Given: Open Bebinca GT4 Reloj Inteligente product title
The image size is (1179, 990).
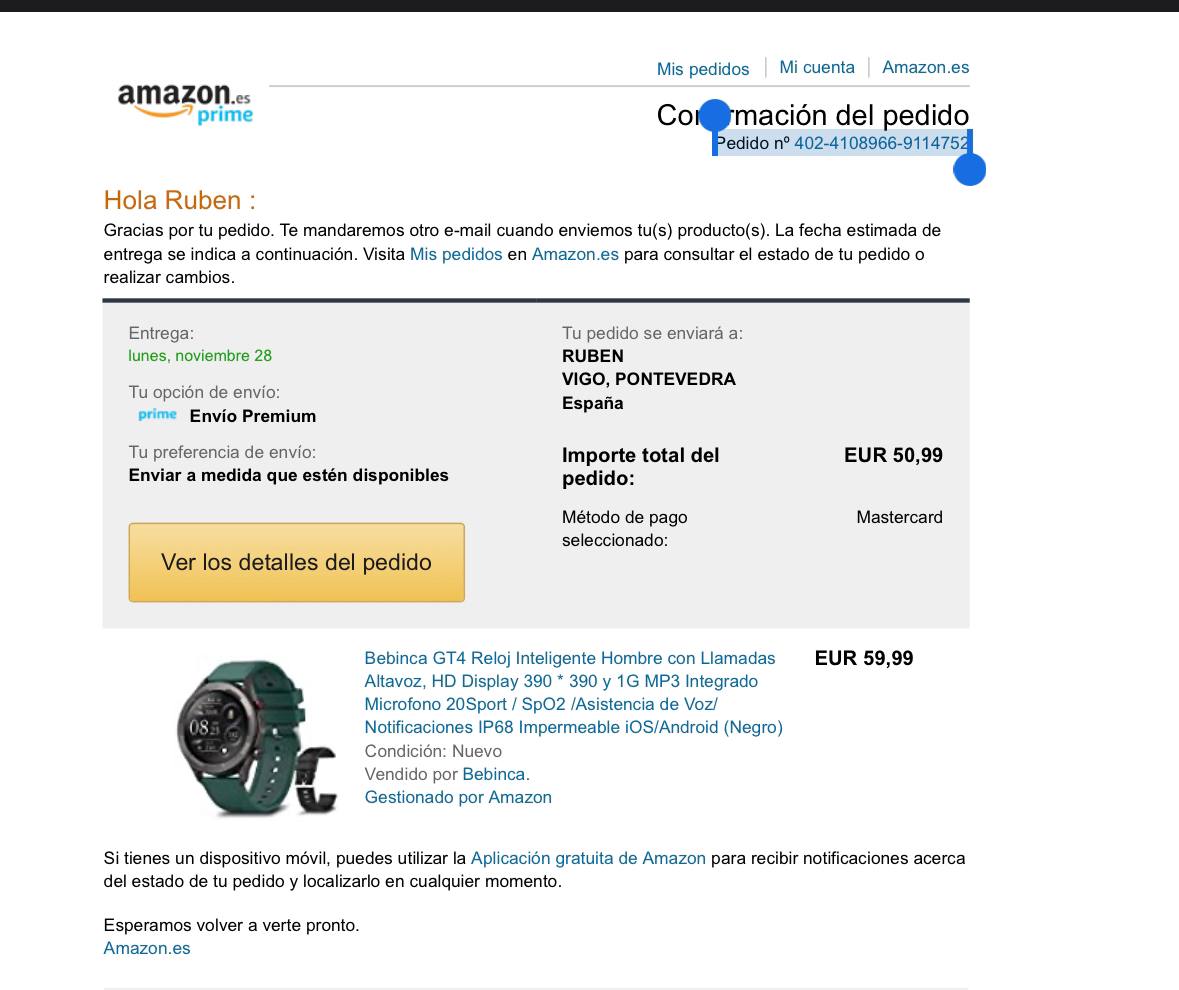Looking at the screenshot, I should pyautogui.click(x=573, y=692).
